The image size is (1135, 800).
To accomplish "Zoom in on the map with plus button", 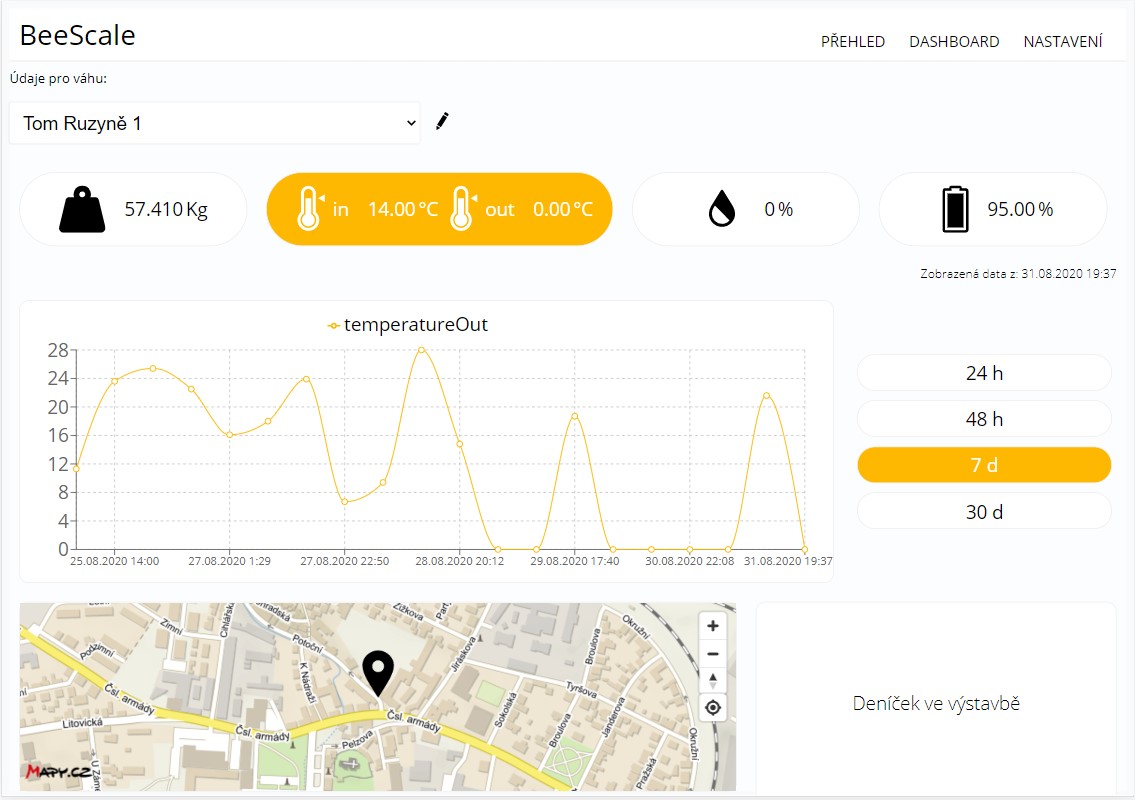I will coord(713,626).
